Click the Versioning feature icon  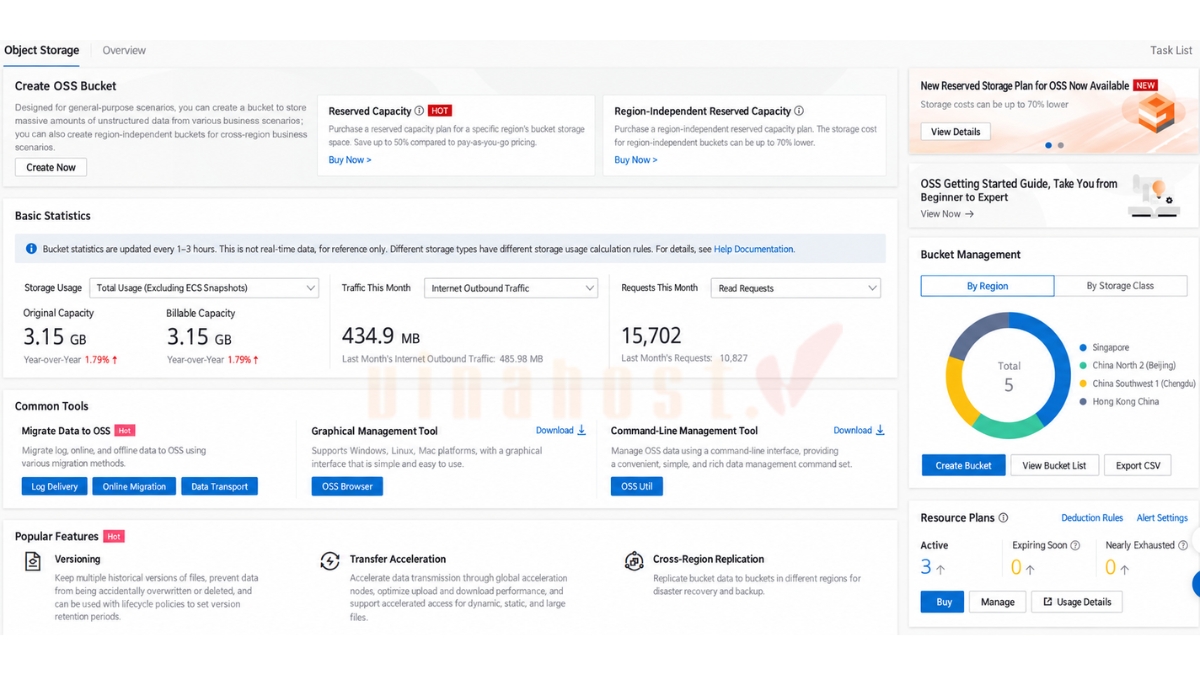(33, 561)
